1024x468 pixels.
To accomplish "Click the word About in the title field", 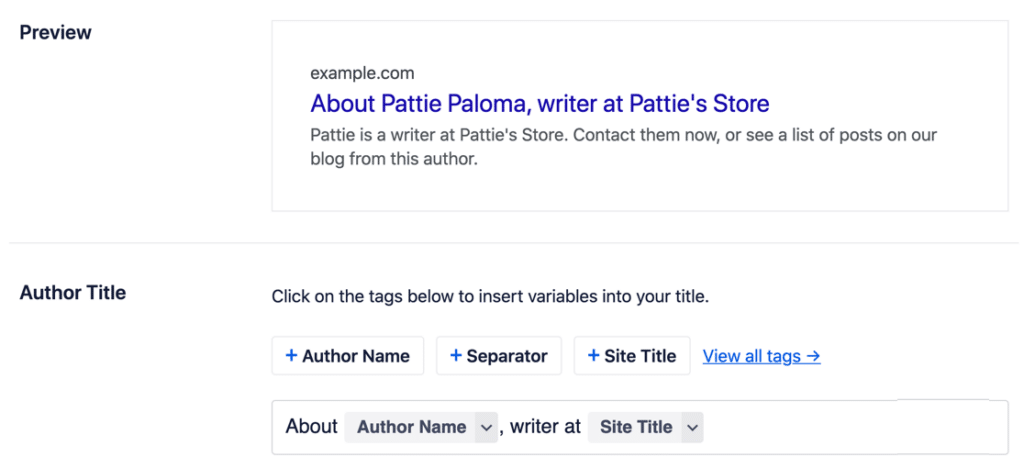I will [x=312, y=427].
